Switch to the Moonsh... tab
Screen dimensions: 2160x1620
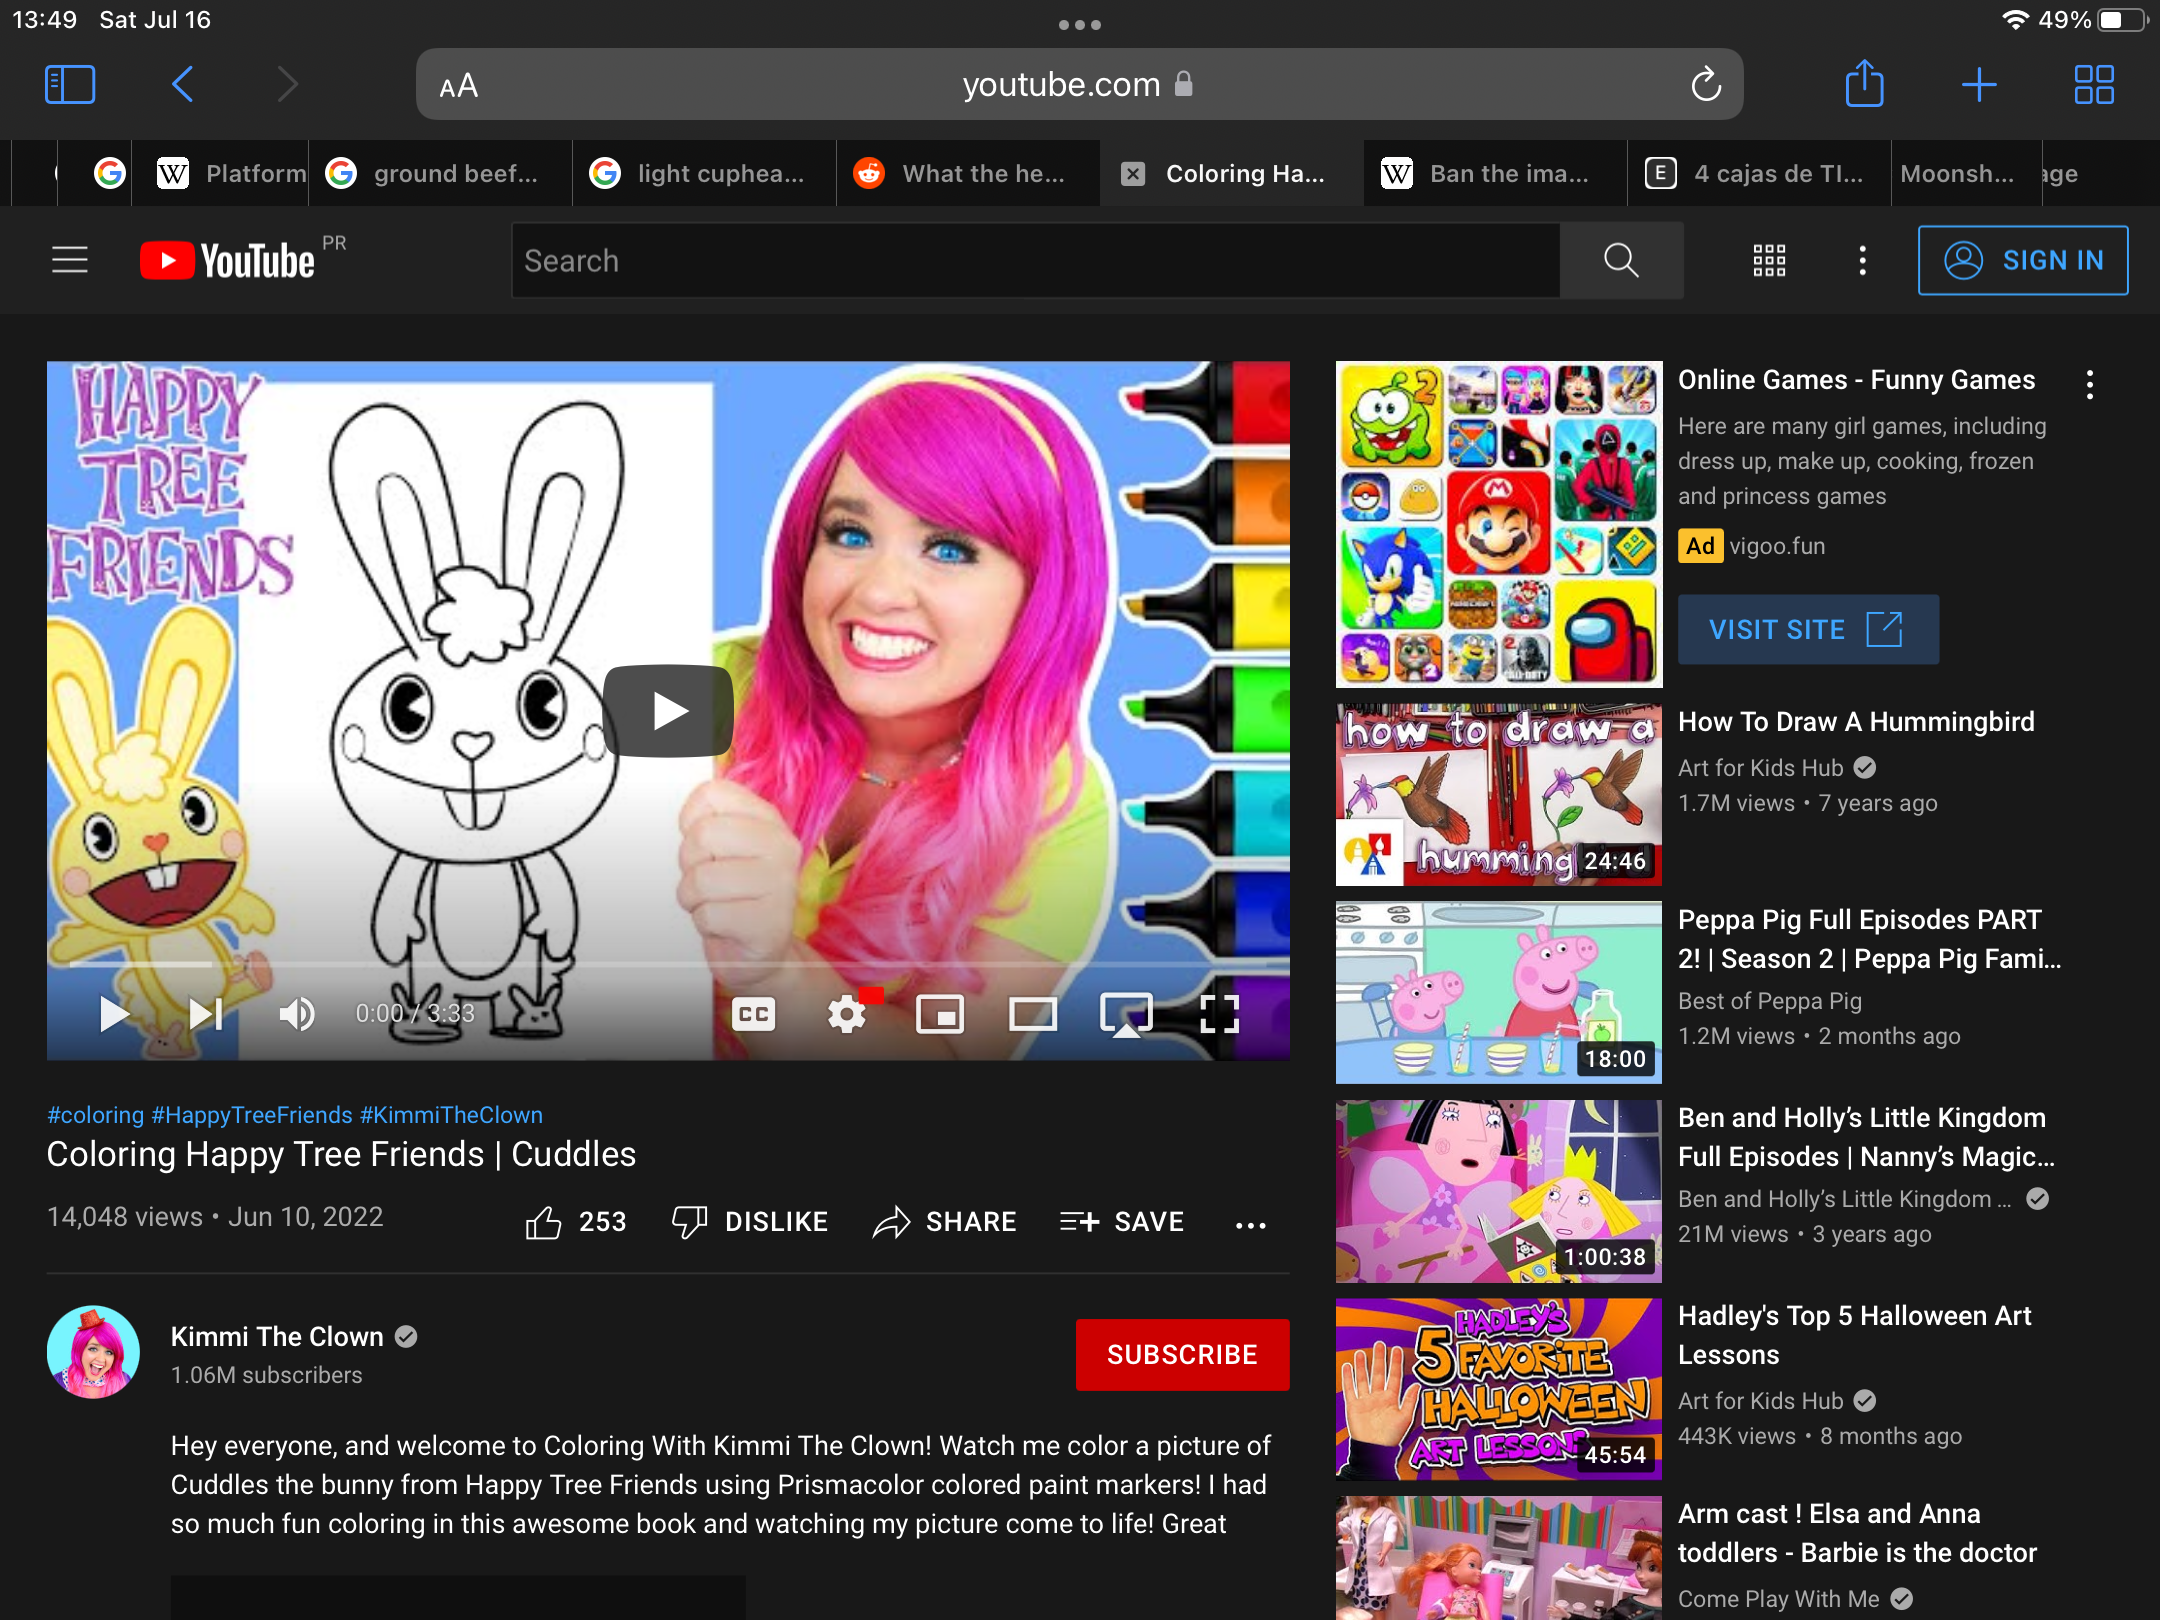(x=1964, y=174)
